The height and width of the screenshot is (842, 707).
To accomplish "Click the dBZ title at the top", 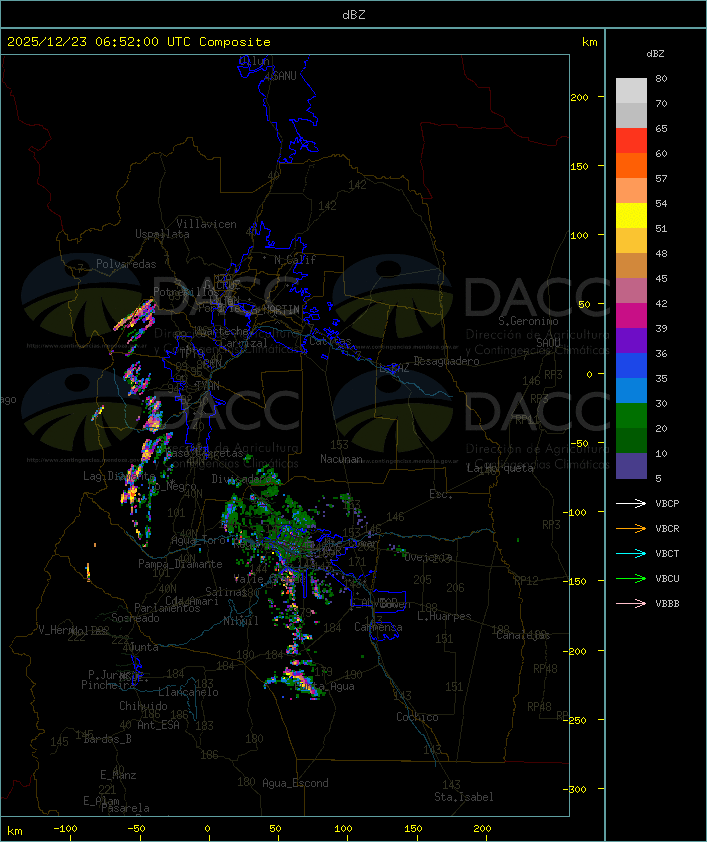I will (x=354, y=15).
